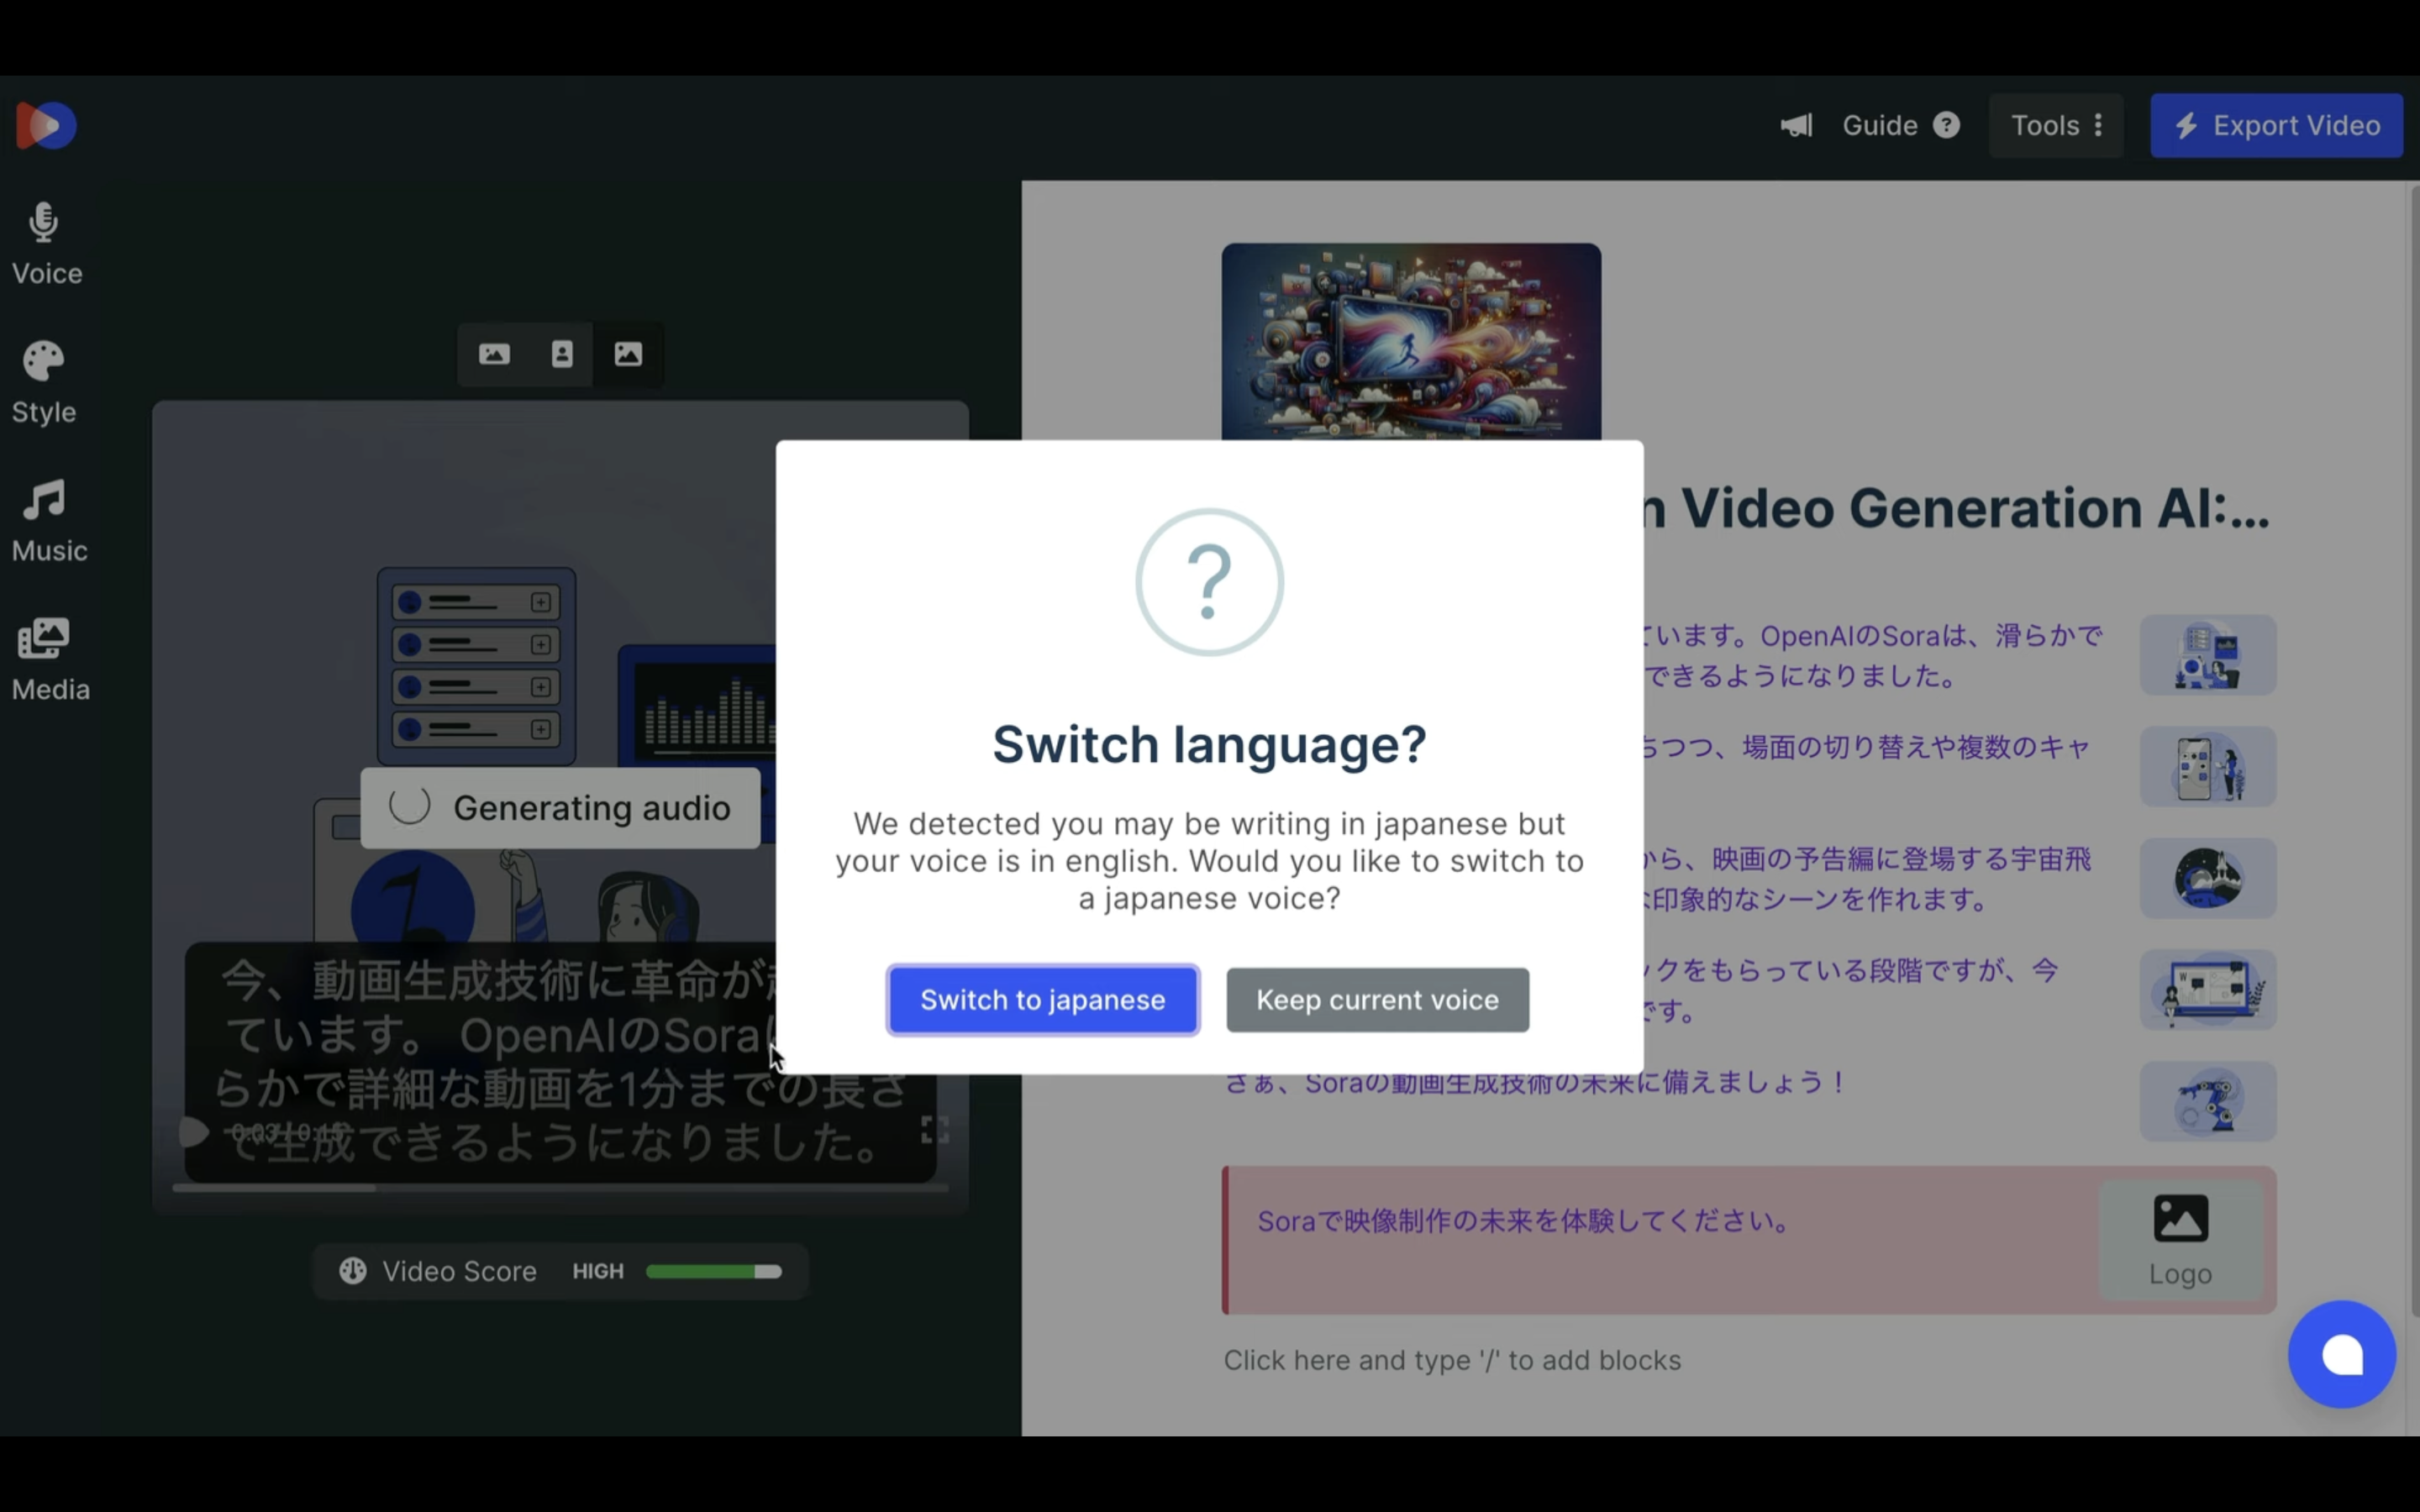This screenshot has height=1512, width=2420.
Task: Open third scene thumbnail beside 映画の予告編 line
Action: [2207, 878]
